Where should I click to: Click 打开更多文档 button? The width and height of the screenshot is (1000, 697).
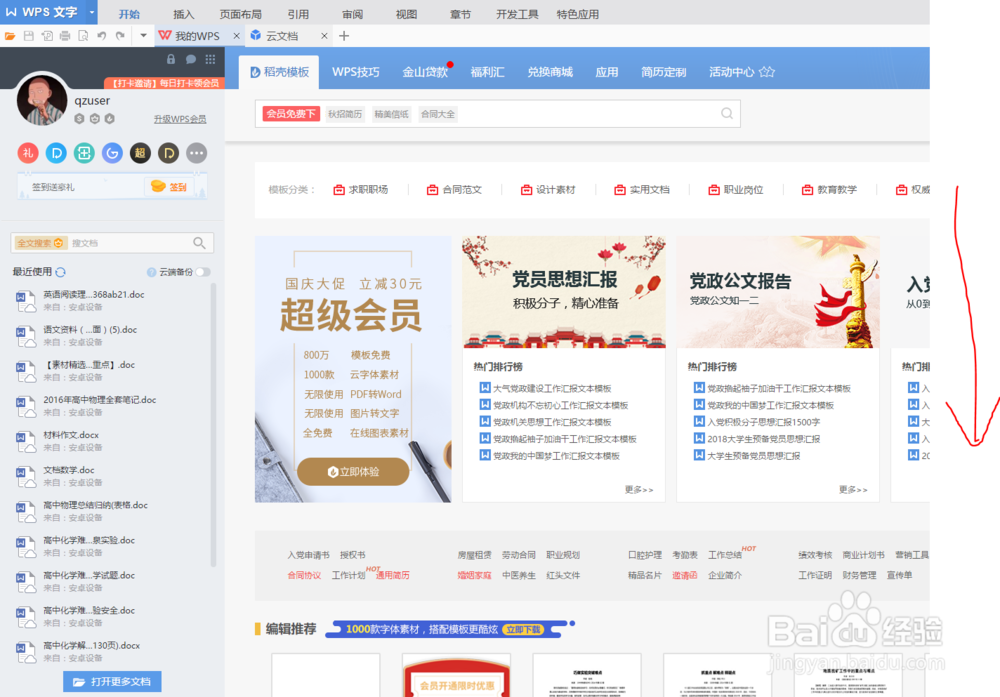(x=112, y=682)
